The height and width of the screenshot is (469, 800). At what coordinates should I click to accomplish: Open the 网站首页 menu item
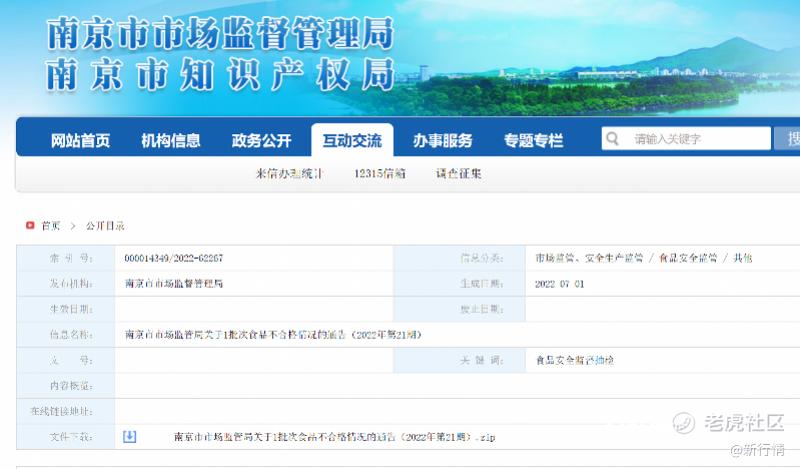[80, 140]
